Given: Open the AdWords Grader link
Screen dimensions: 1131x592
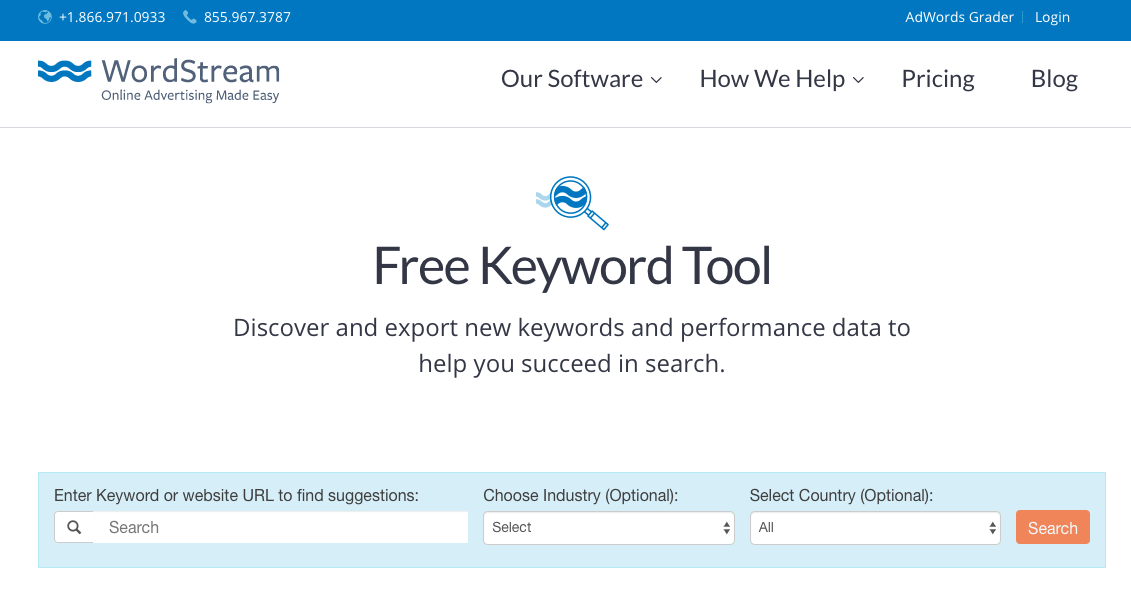Looking at the screenshot, I should (x=959, y=17).
